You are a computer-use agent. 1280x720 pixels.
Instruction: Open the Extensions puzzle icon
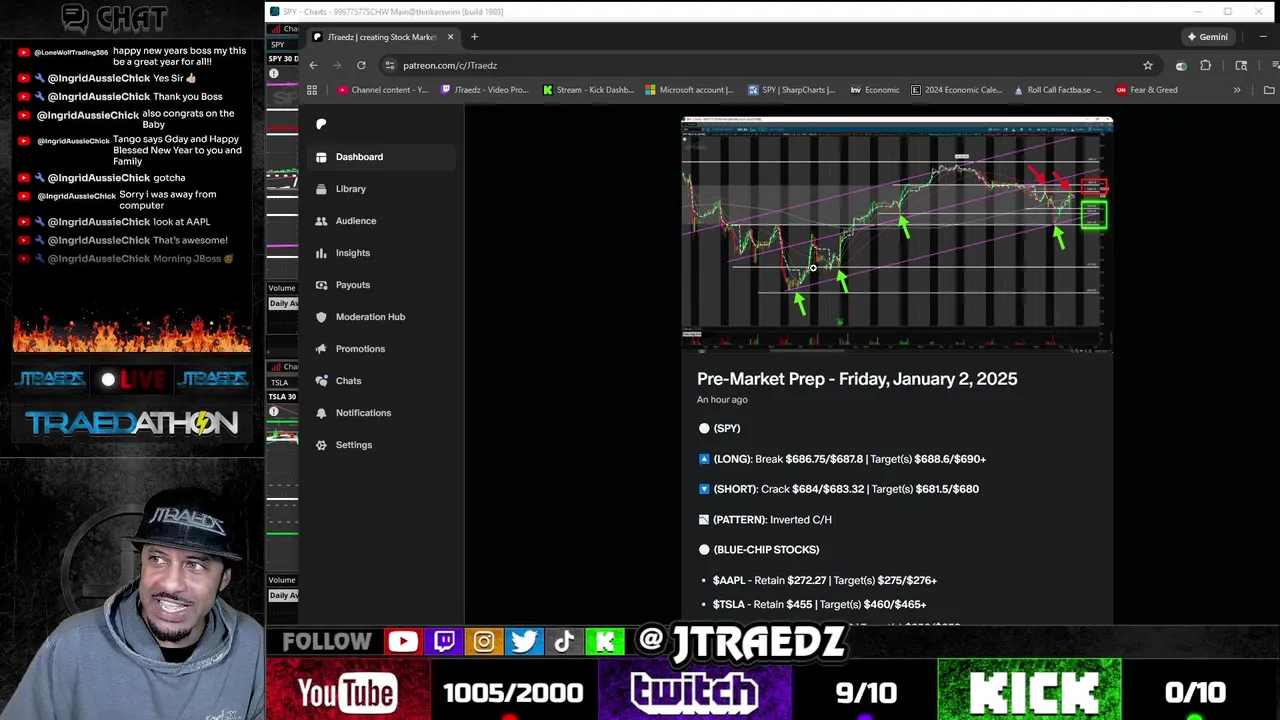click(1205, 65)
